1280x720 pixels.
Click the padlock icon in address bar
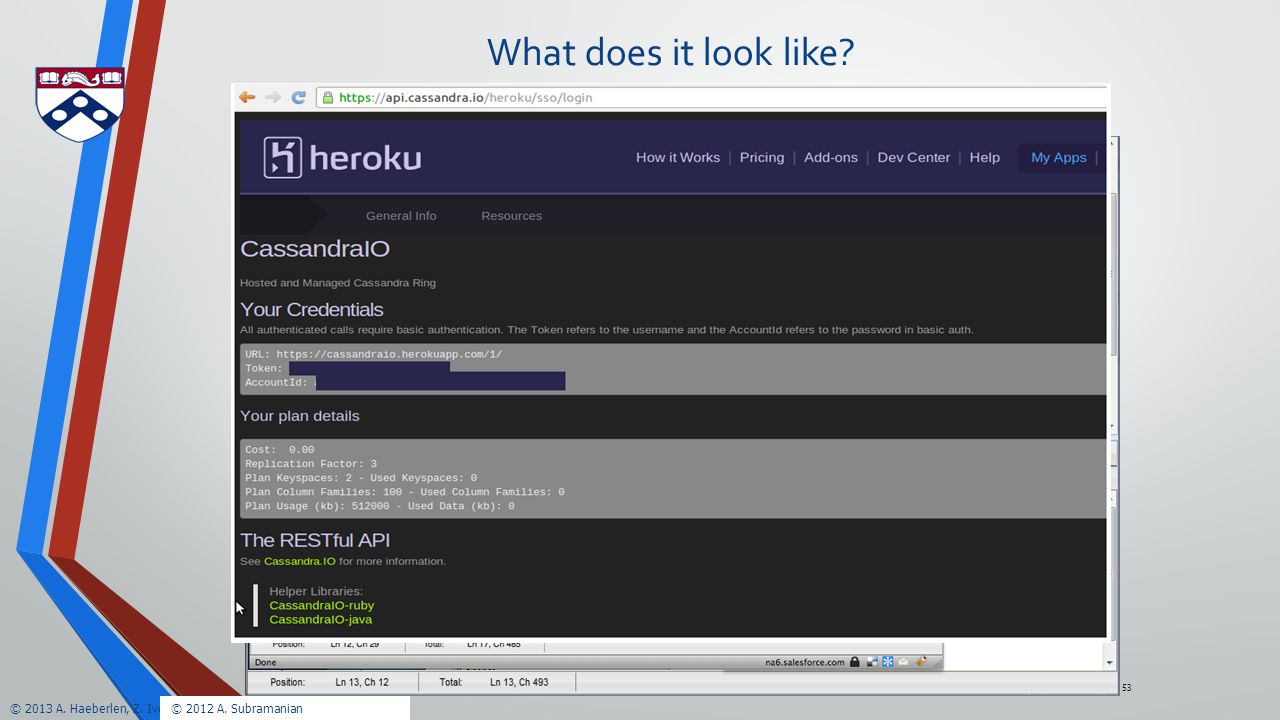[326, 97]
